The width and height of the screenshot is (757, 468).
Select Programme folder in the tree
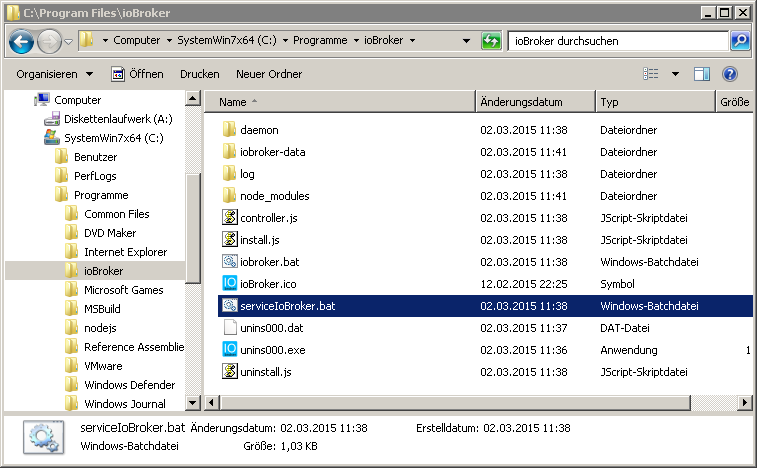click(x=101, y=195)
